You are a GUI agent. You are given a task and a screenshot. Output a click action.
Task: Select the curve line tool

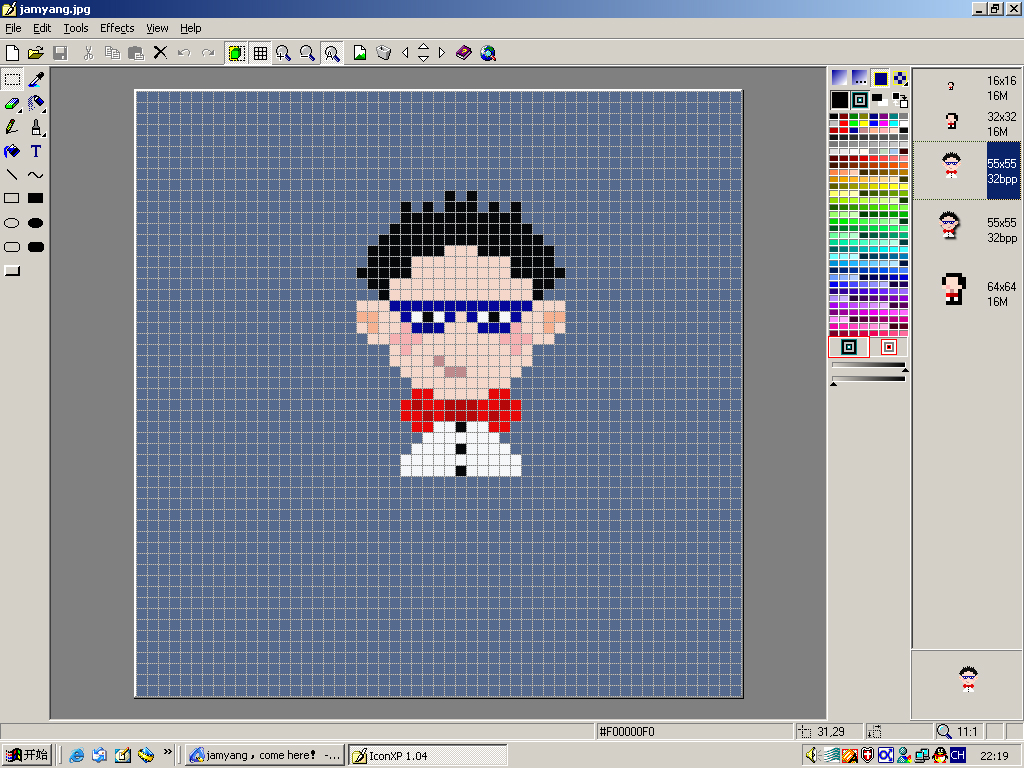pos(36,175)
